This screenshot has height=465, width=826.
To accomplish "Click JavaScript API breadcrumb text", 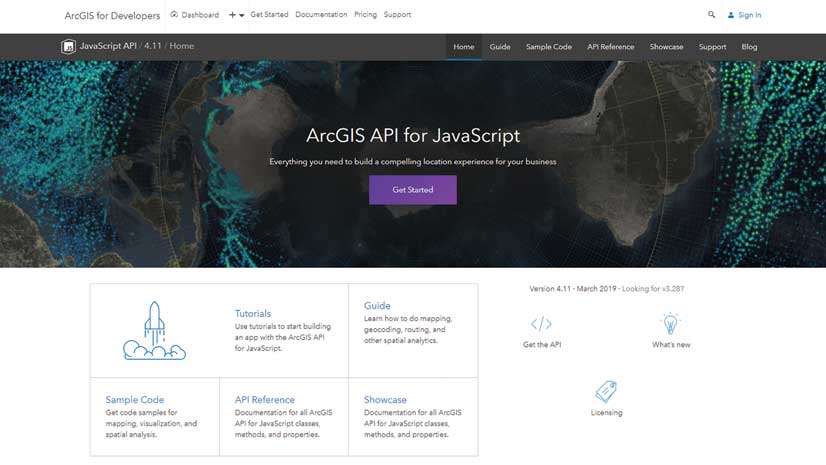I will pos(108,46).
